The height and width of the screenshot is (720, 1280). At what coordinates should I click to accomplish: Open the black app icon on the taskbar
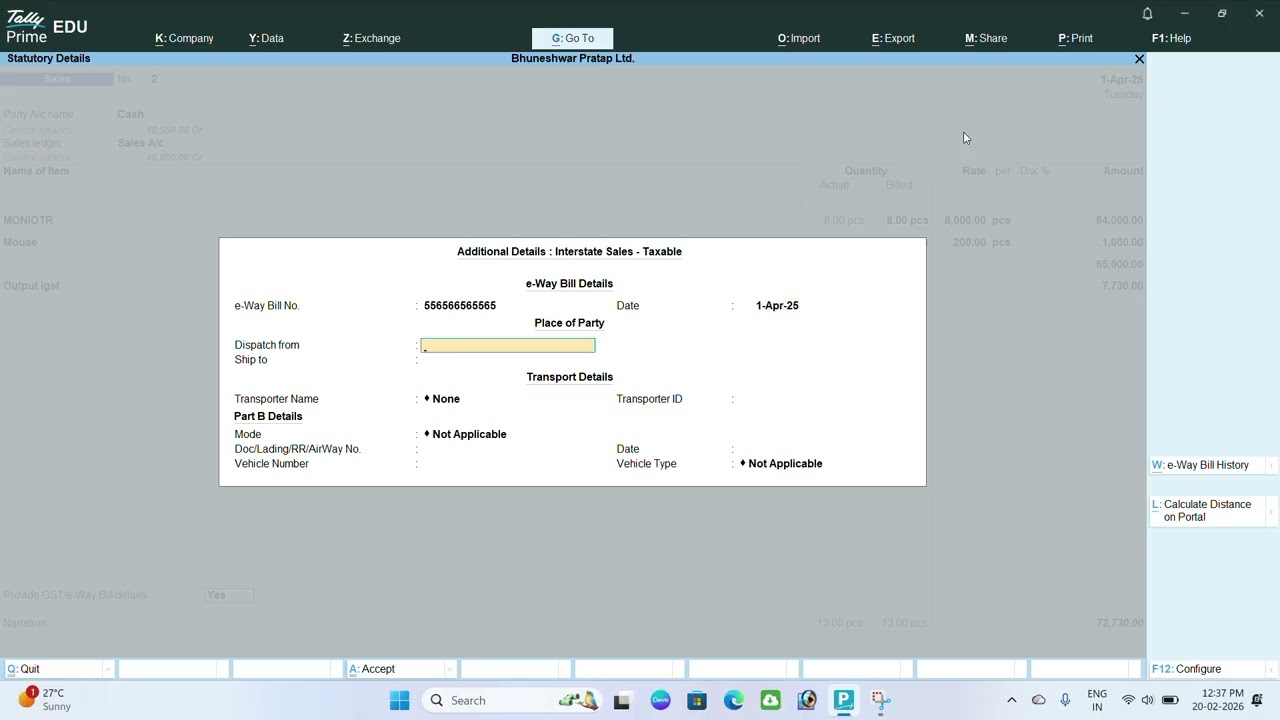[x=622, y=700]
